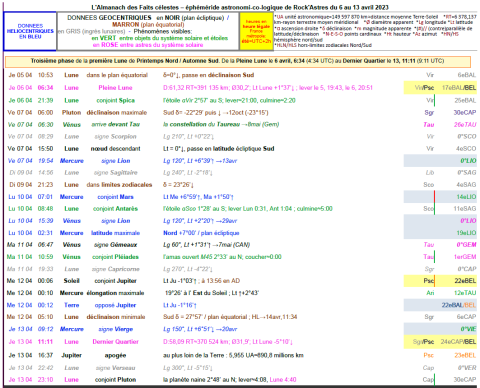480x388 pixels.
Task: Click the "signe Gémeaux" entry
Action: click(115, 245)
